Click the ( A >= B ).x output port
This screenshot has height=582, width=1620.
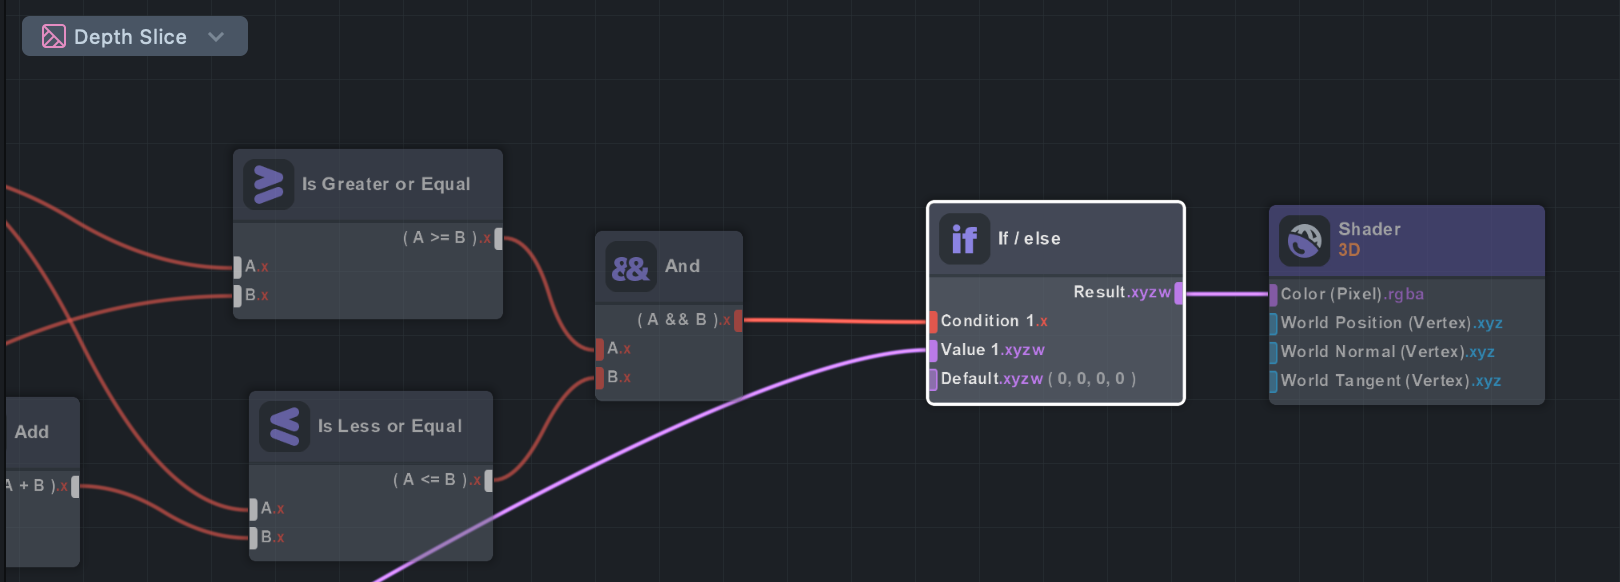point(498,238)
